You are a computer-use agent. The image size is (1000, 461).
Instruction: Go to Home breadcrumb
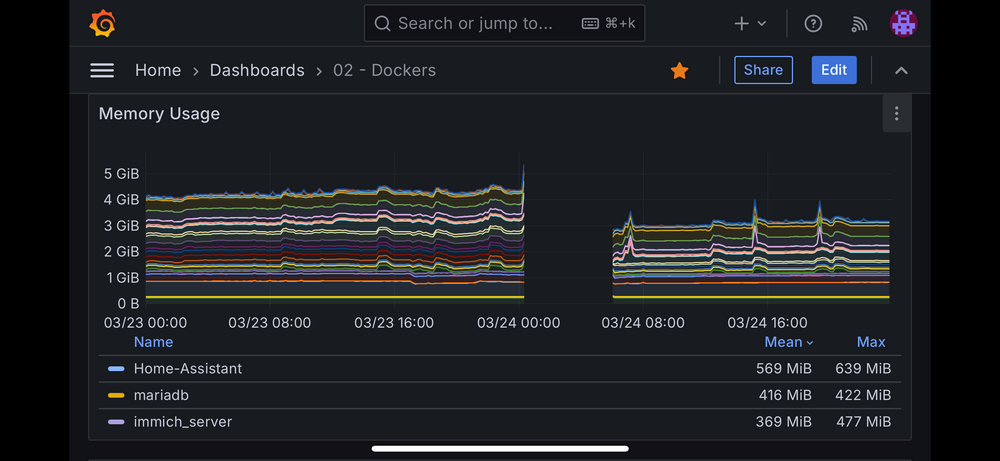(158, 70)
